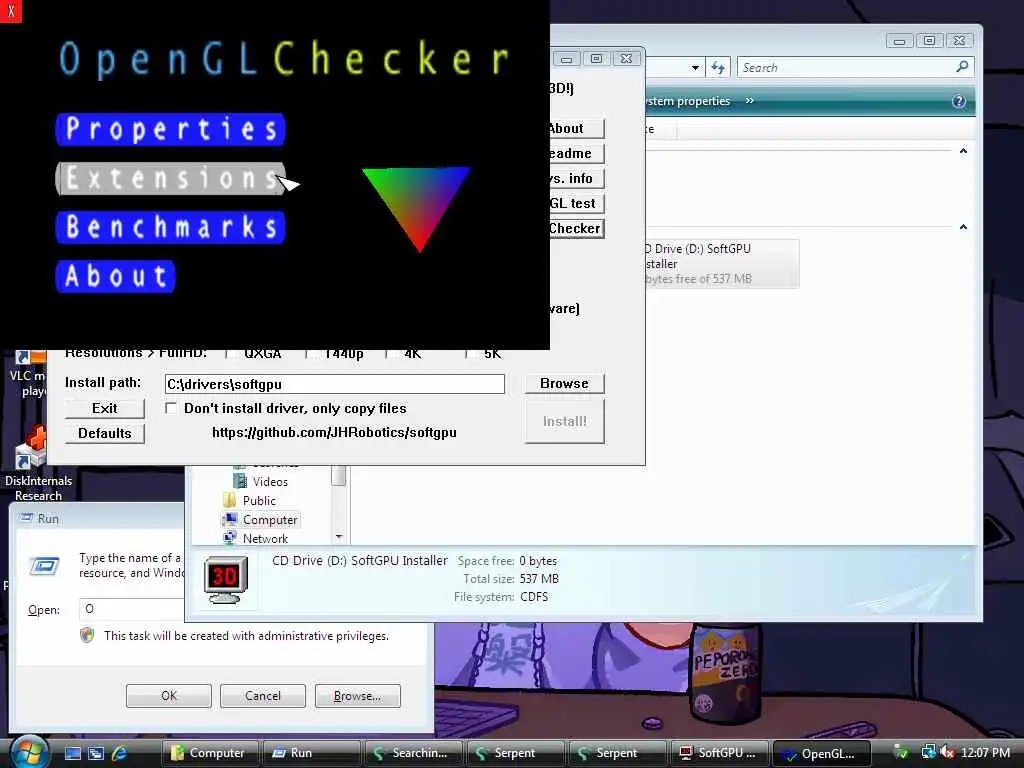Switch to Computer taskbar button
Image resolution: width=1024 pixels, height=768 pixels.
210,753
